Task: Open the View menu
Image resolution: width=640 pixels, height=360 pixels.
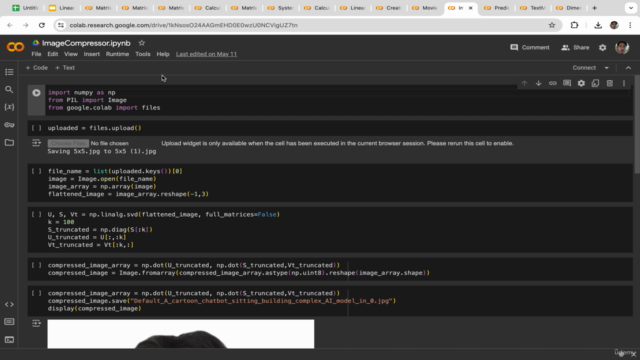Action: coord(71,54)
